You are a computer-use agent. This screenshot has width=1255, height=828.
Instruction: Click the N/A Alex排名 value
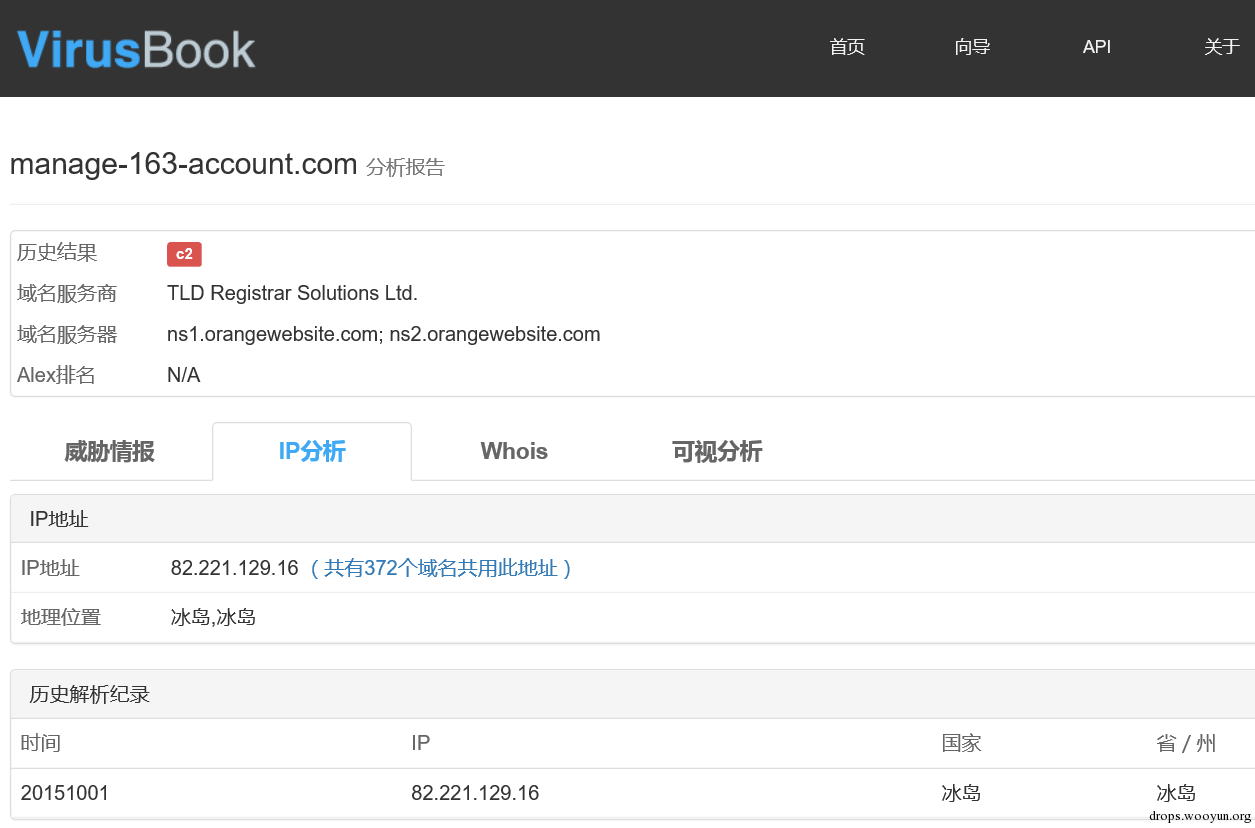184,376
